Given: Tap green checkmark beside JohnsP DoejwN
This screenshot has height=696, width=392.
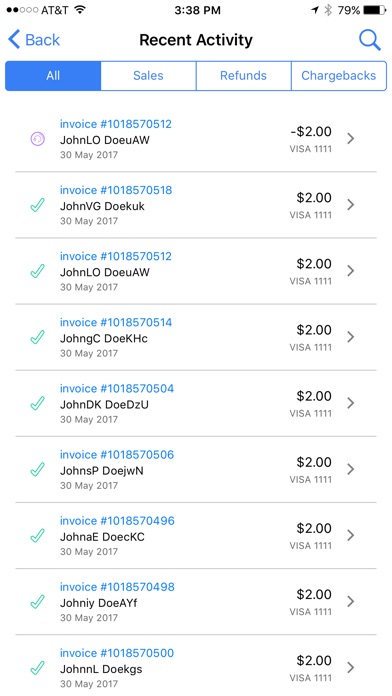Looking at the screenshot, I should [x=37, y=470].
